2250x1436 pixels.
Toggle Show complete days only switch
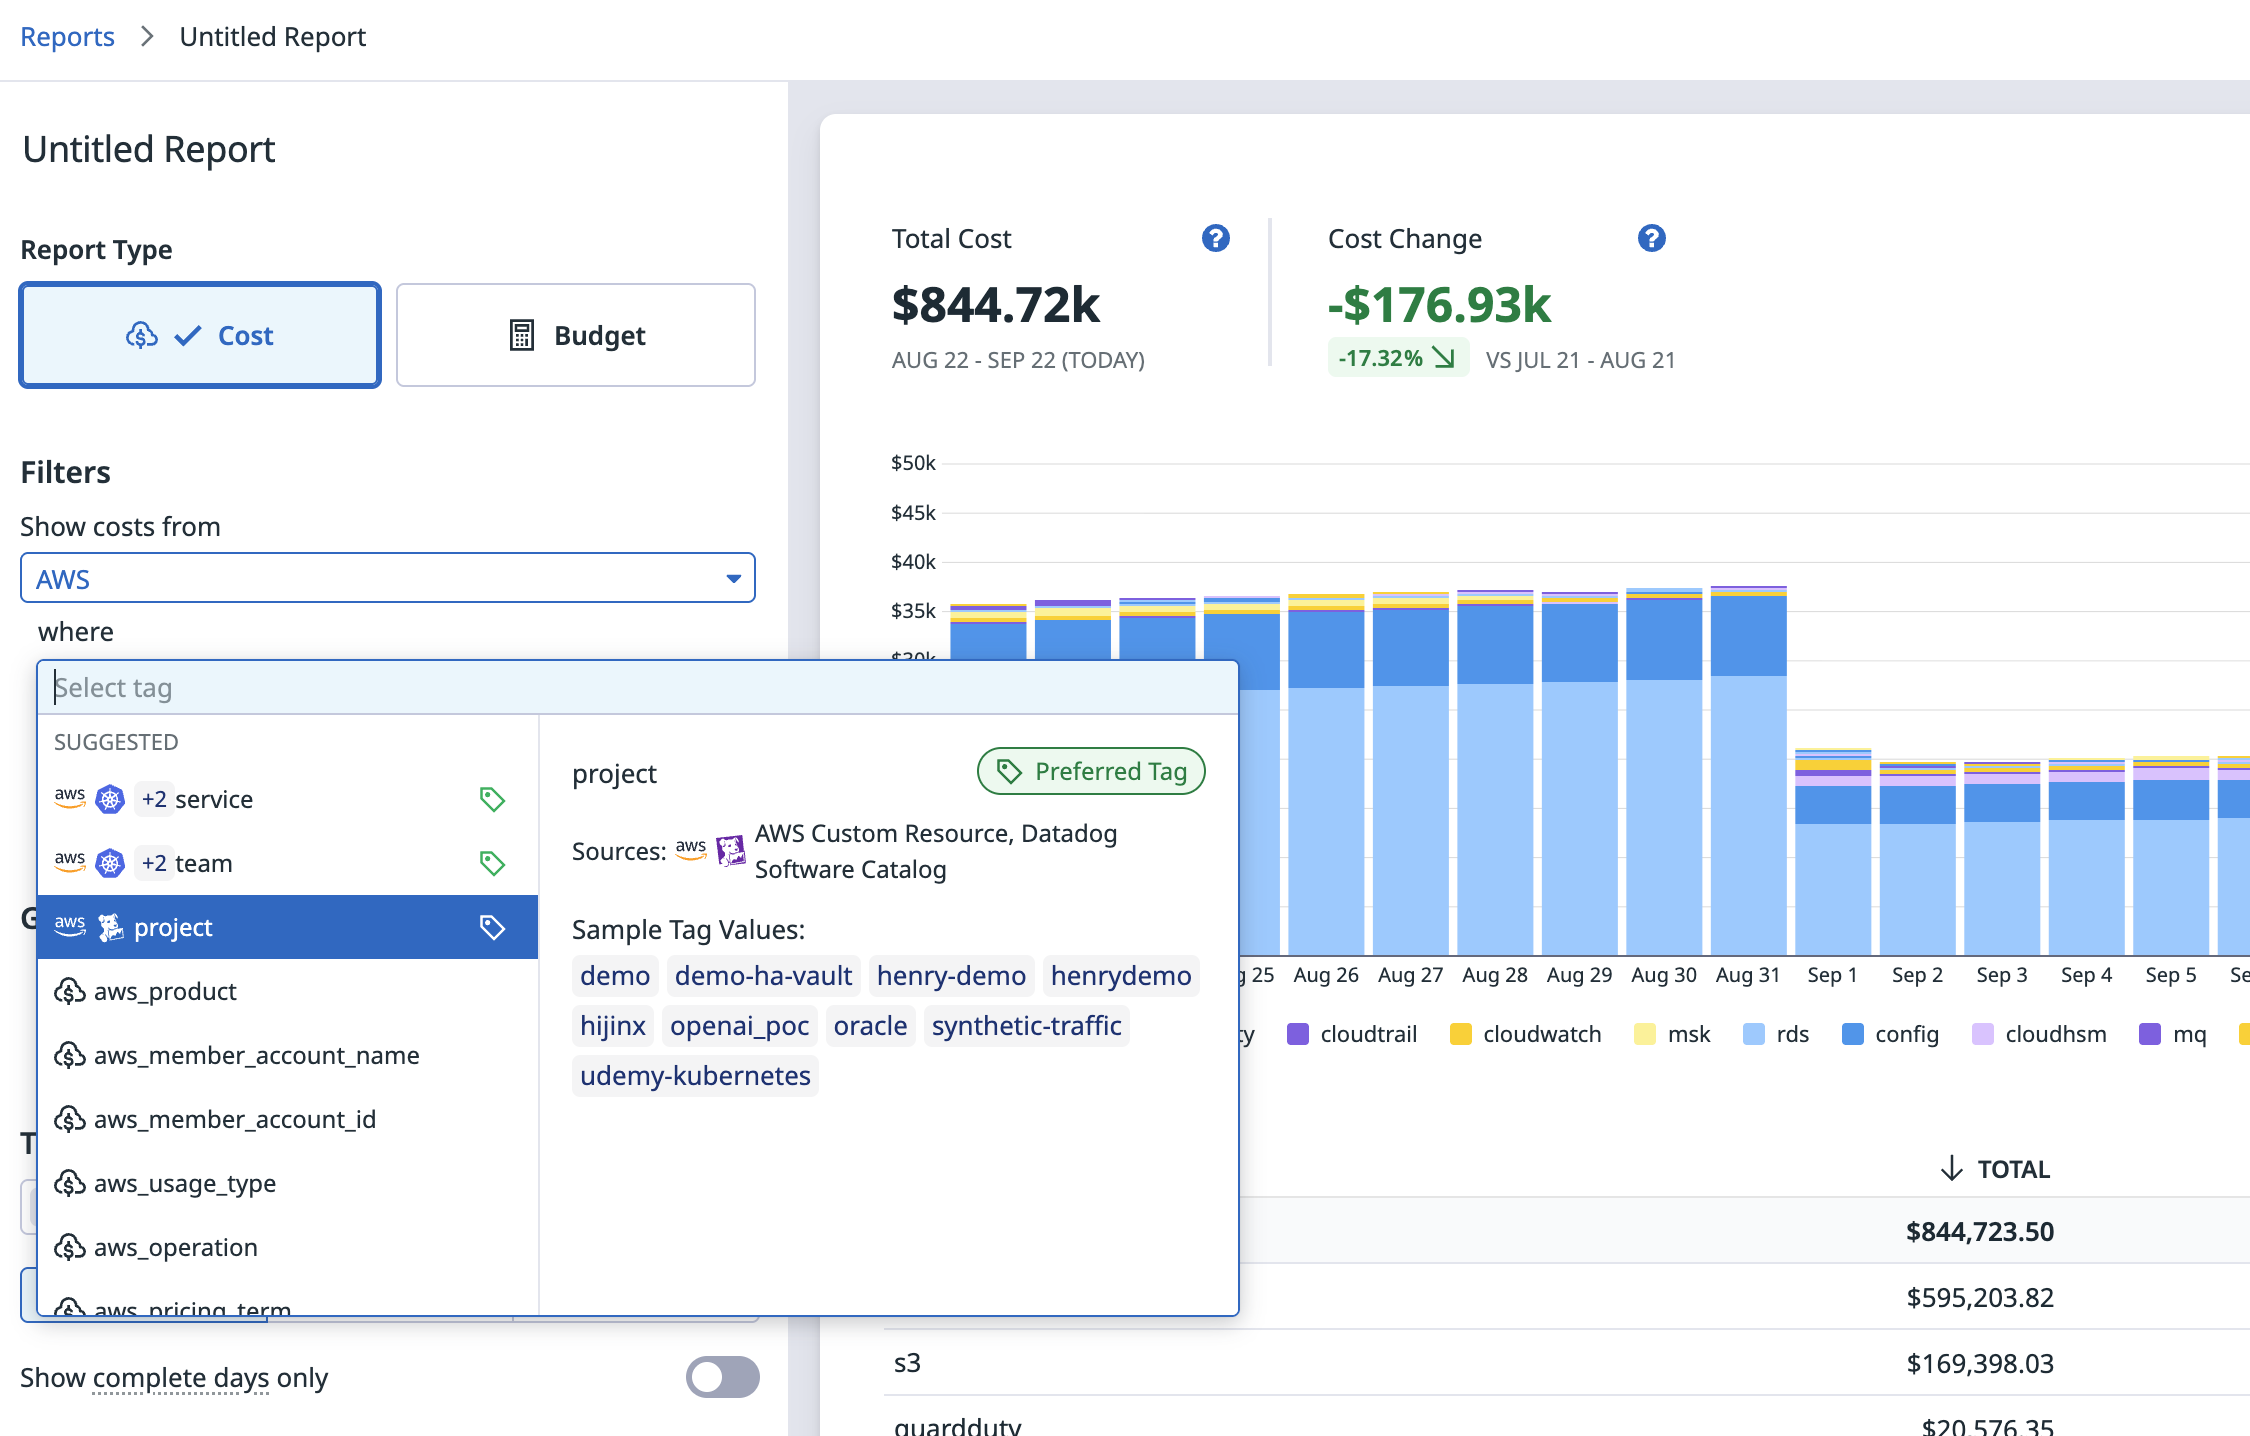click(722, 1377)
